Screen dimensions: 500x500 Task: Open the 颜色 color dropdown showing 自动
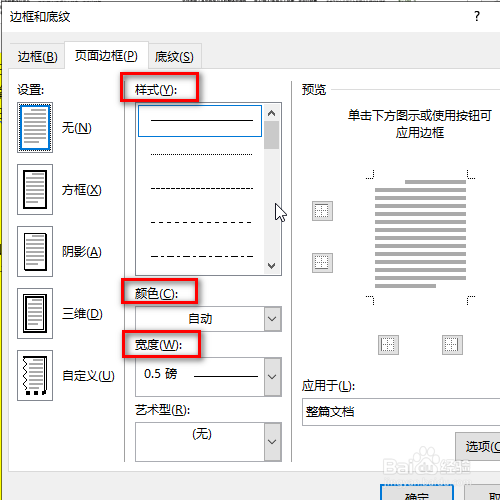click(208, 319)
